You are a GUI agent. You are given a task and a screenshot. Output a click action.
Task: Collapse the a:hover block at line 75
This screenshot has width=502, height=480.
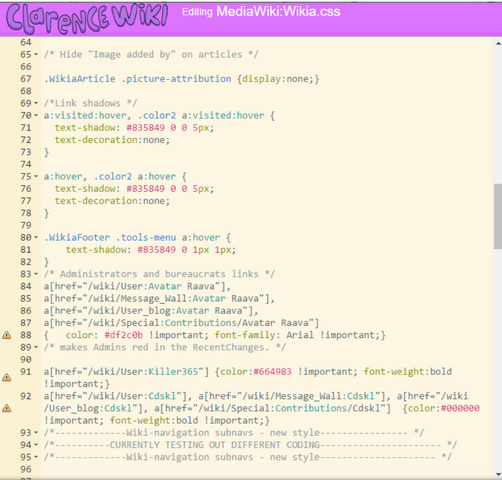(x=36, y=177)
